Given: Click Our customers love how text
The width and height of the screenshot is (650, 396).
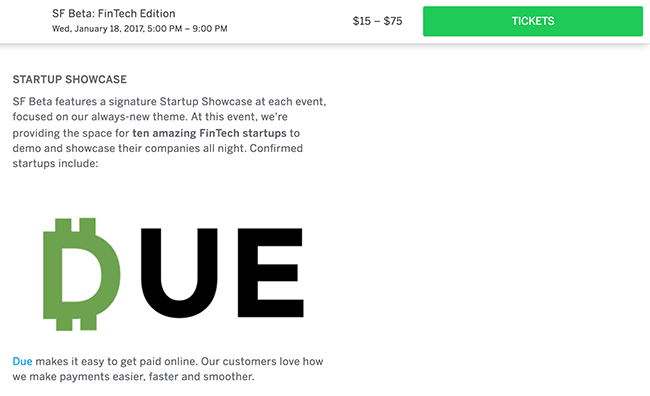Looking at the screenshot, I should click(262, 361).
